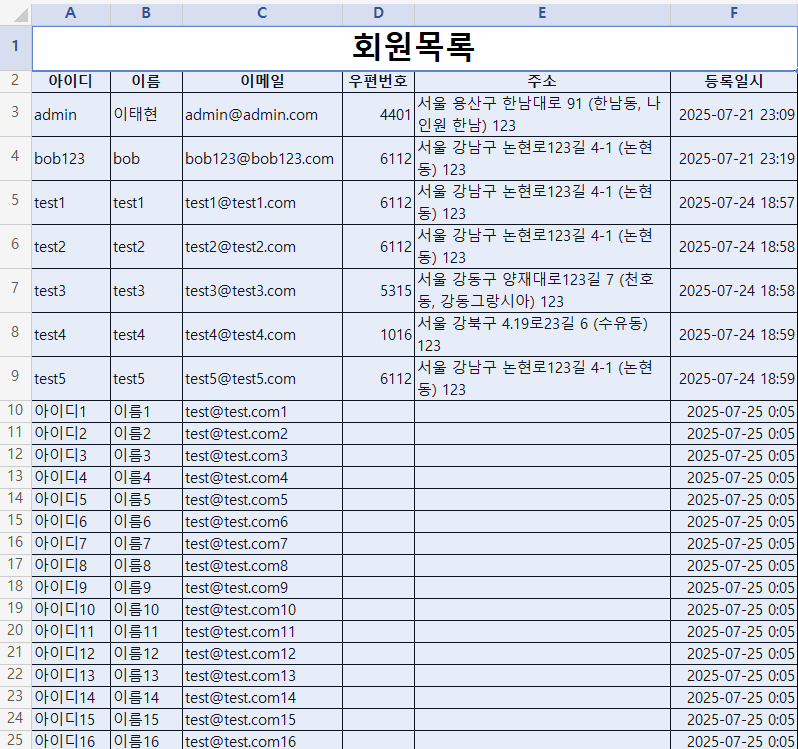Select the 이름14 cell
The height and width of the screenshot is (749, 798).
pos(146,697)
